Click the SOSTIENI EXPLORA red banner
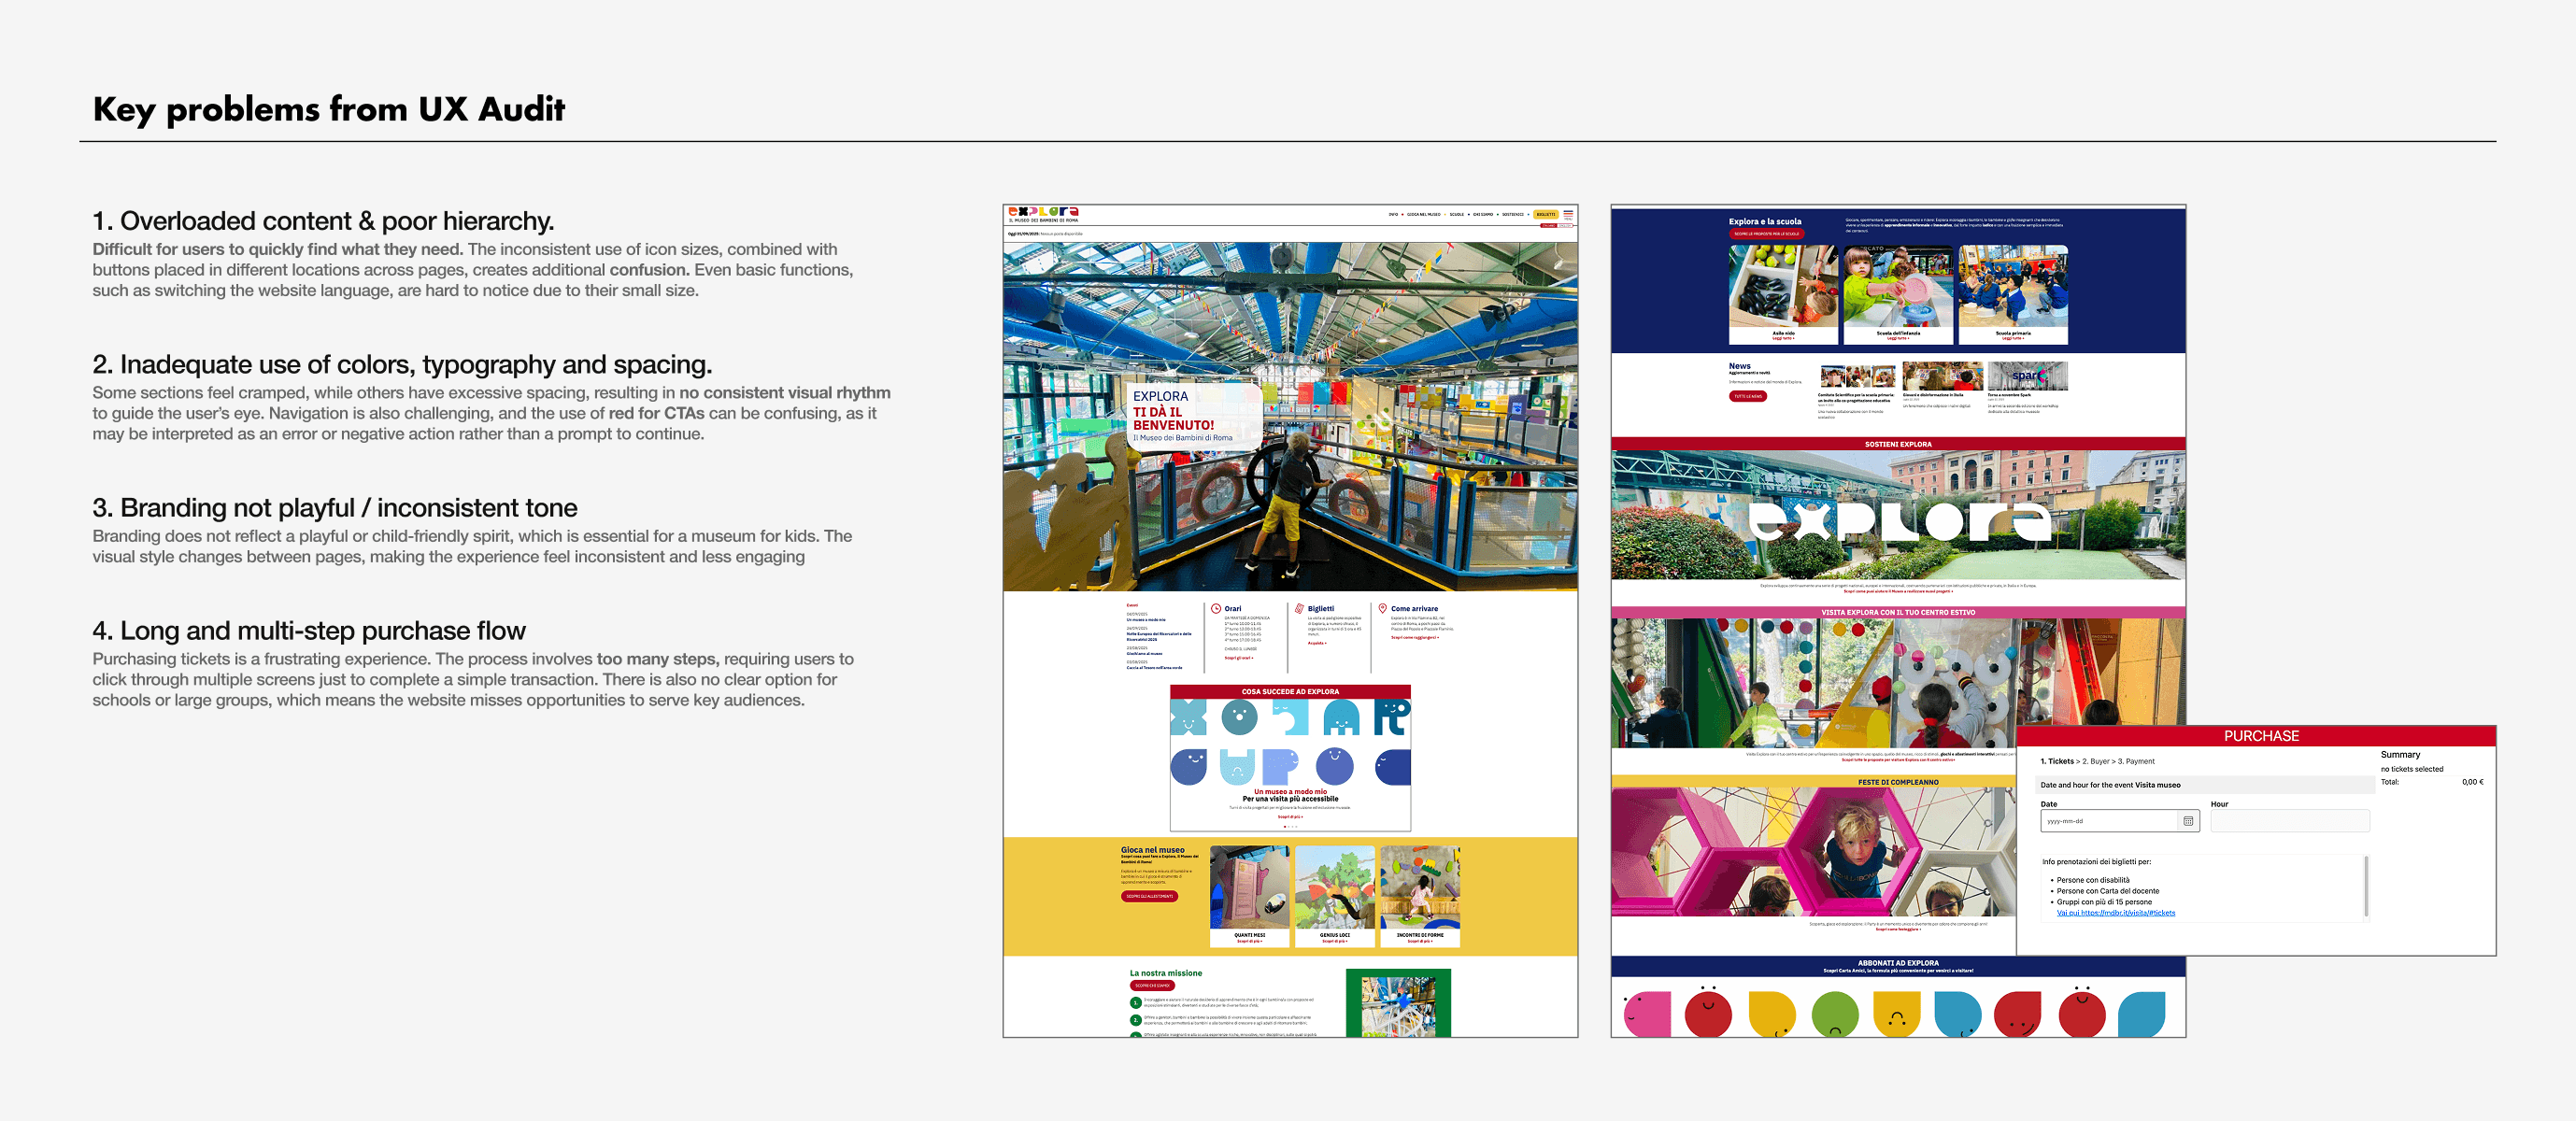 (1897, 444)
